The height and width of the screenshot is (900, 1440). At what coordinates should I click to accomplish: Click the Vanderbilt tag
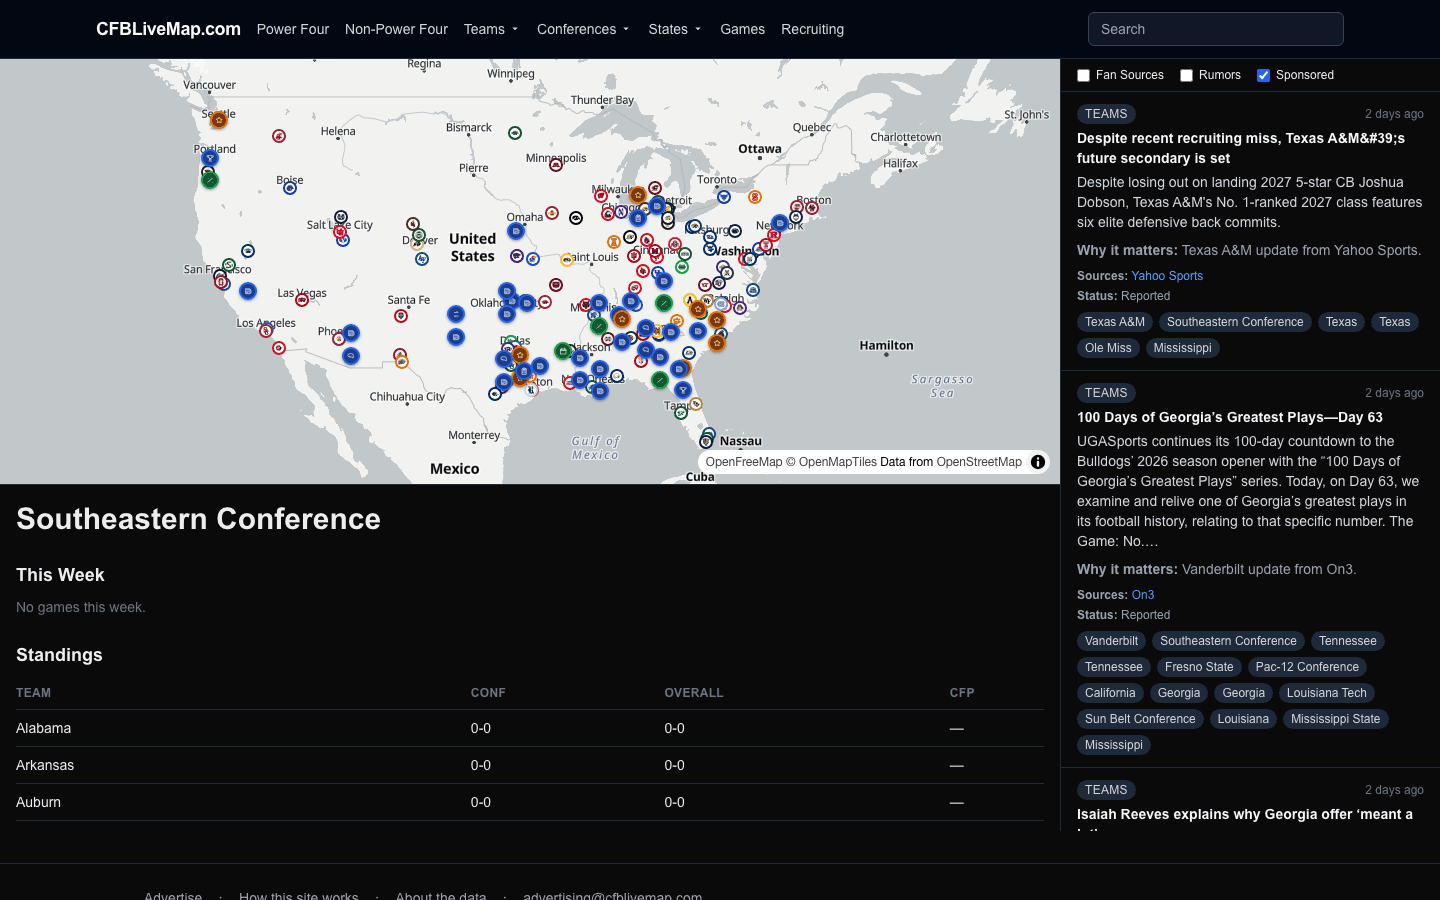pyautogui.click(x=1111, y=641)
